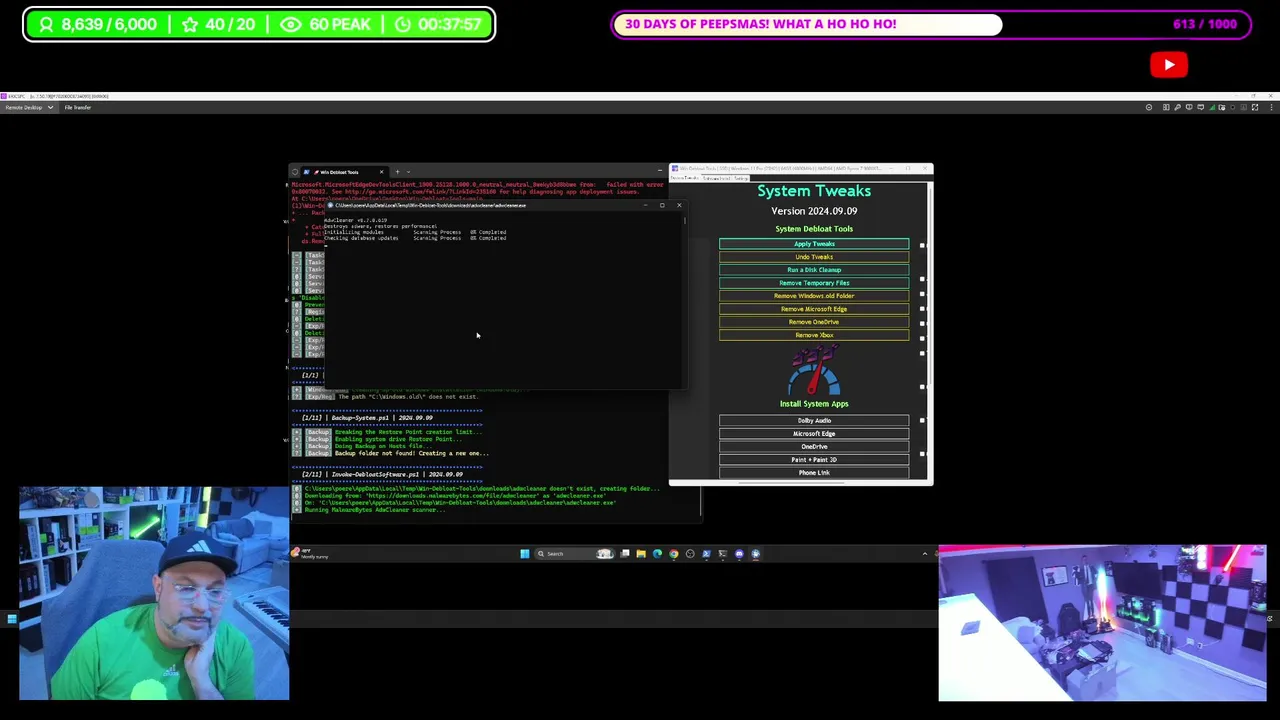Select the Software Install tab
The height and width of the screenshot is (720, 1280).
click(x=716, y=178)
